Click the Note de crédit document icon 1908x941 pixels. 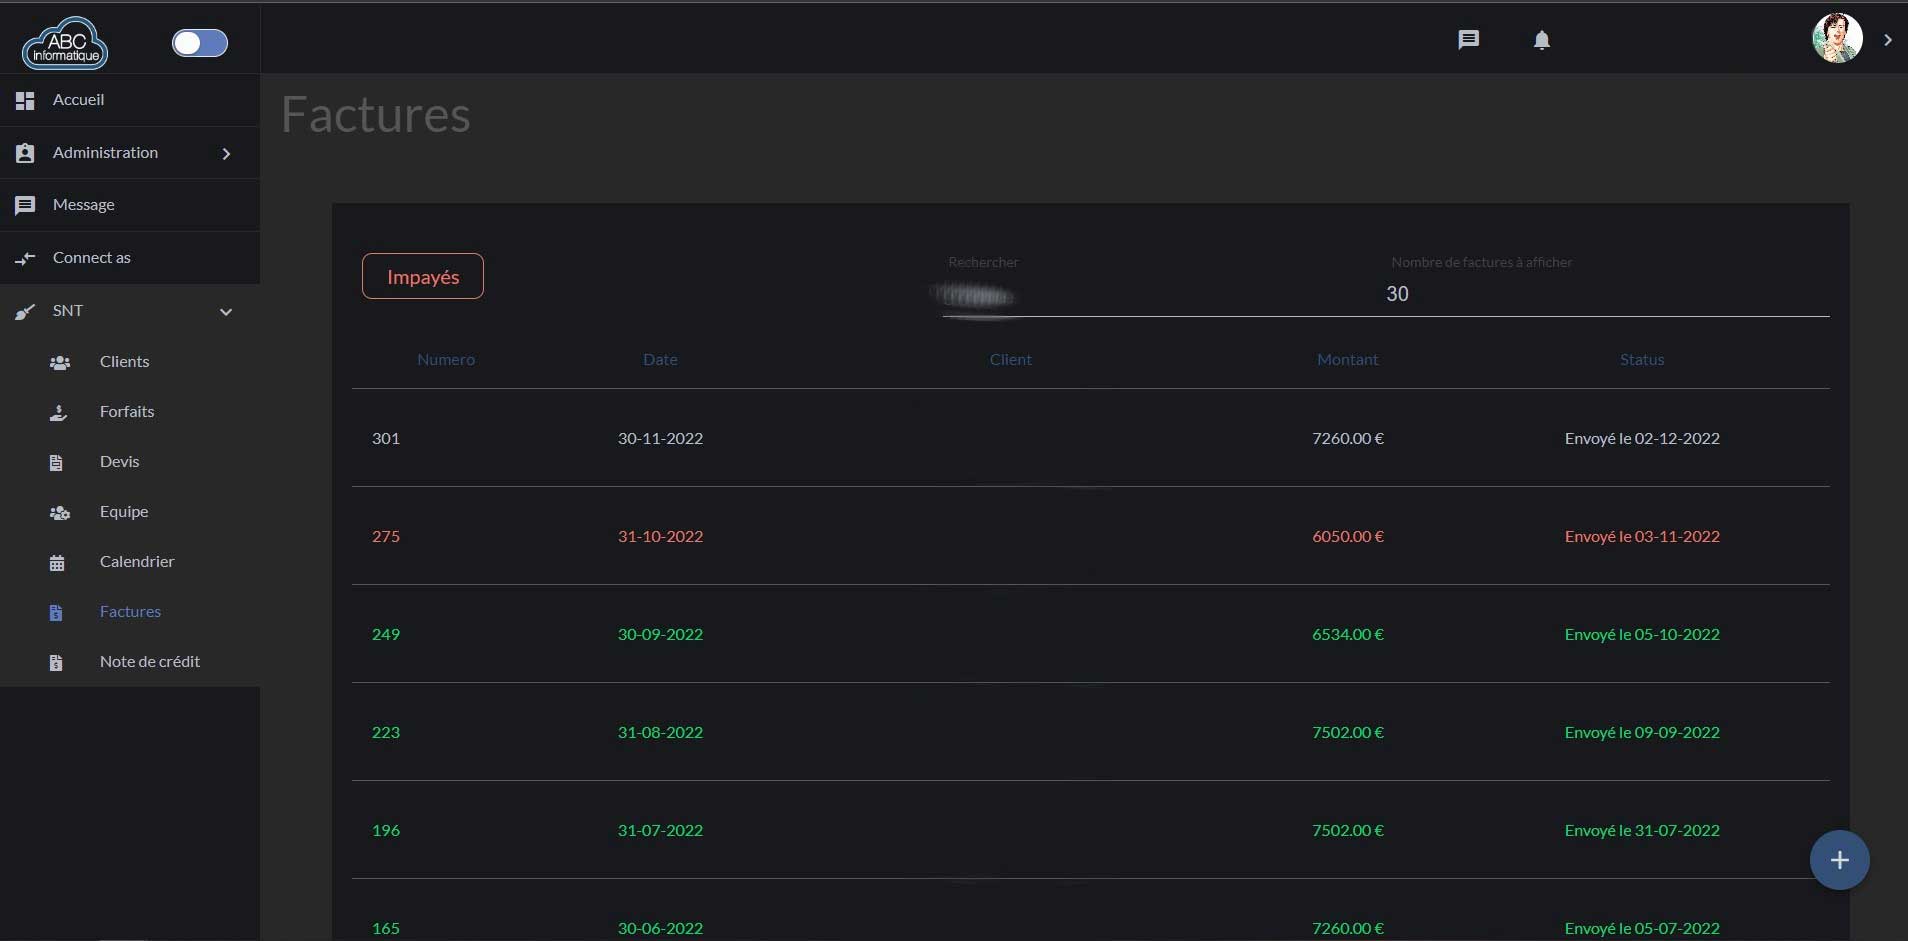56,662
